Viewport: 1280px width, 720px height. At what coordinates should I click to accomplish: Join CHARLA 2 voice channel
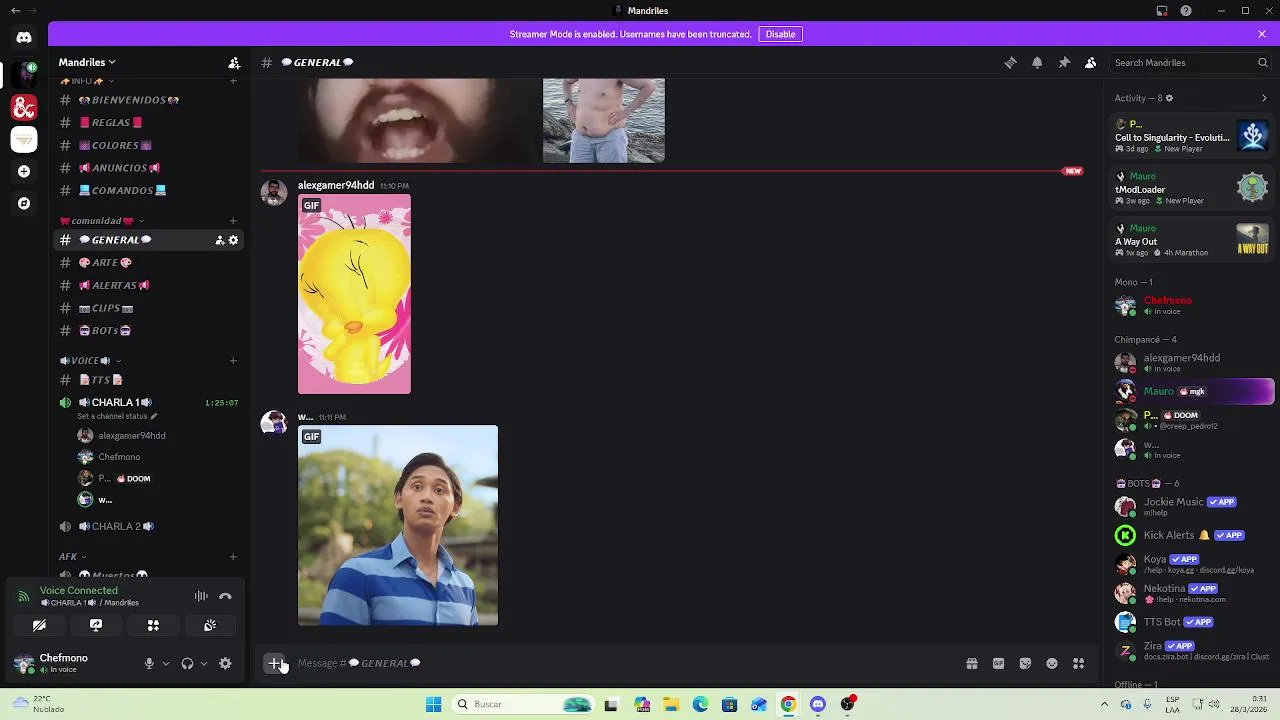click(148, 526)
